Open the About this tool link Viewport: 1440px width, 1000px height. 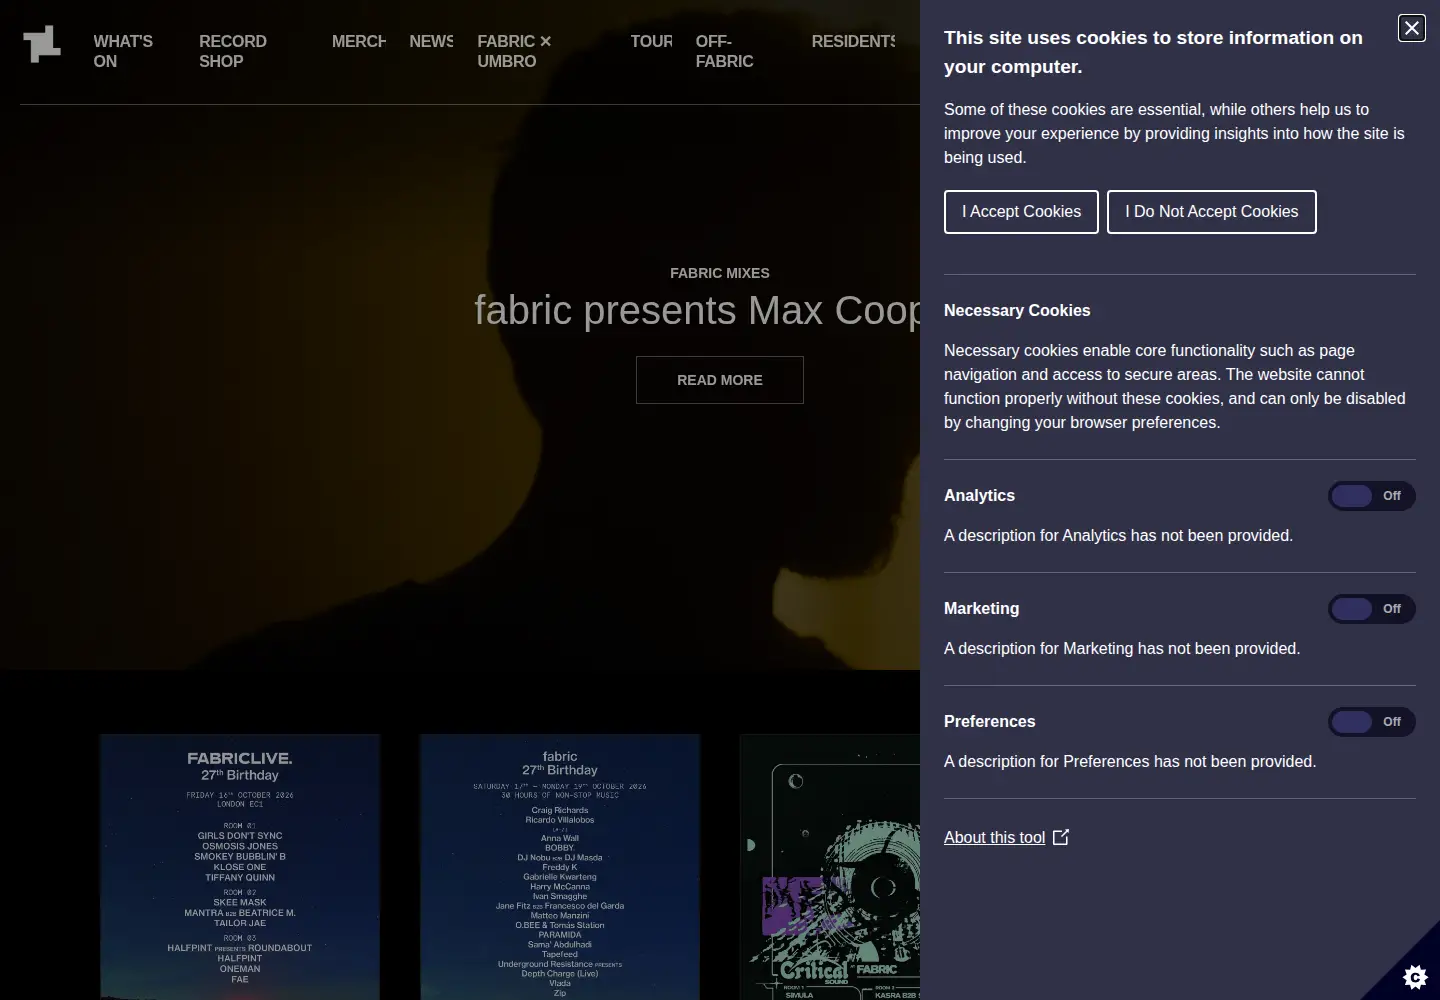[x=994, y=838]
